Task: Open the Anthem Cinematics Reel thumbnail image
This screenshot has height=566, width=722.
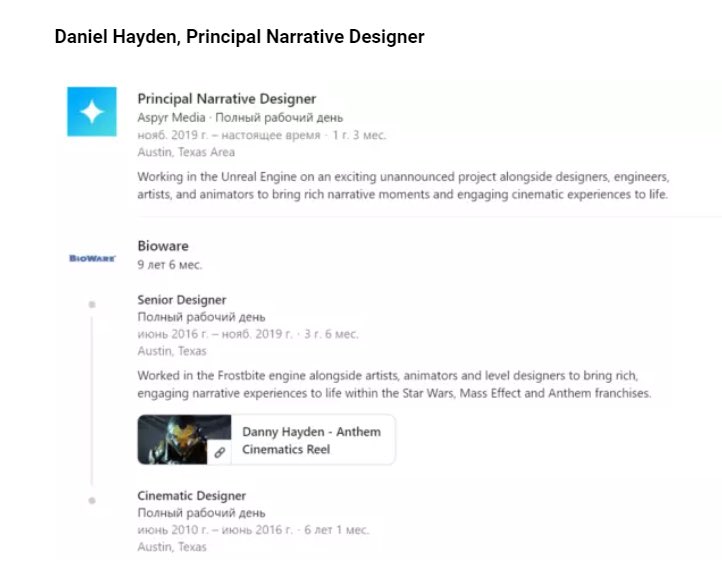Action: tap(184, 439)
